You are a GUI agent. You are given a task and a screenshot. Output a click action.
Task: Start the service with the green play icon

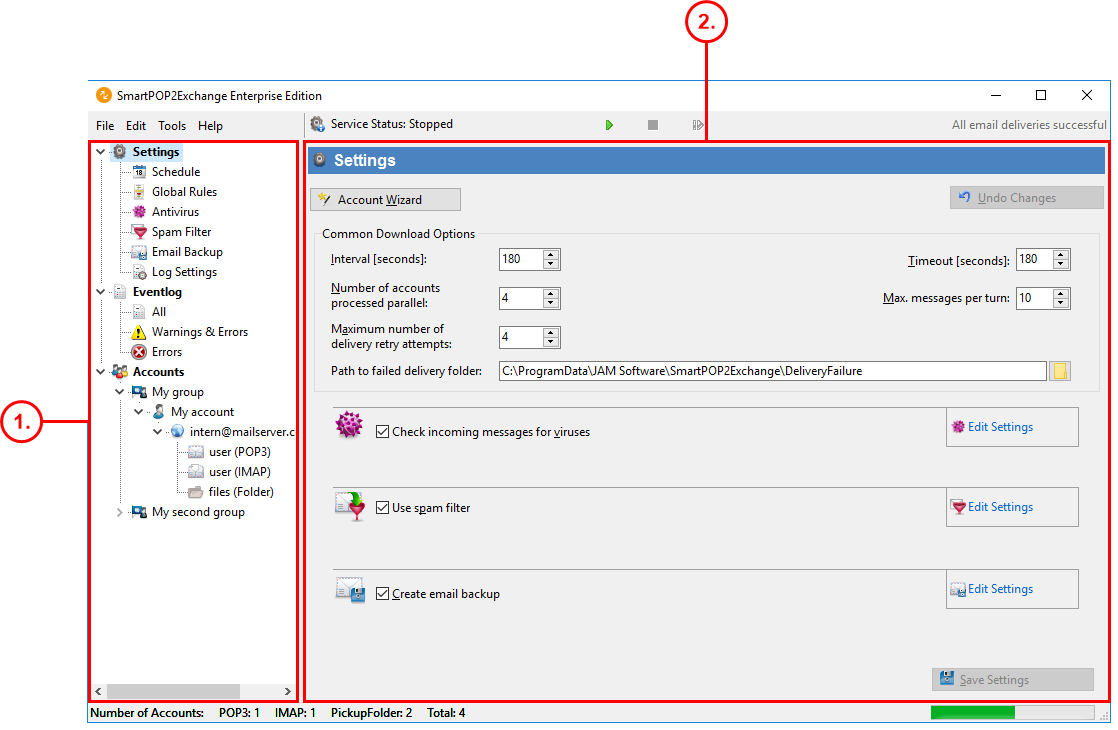pyautogui.click(x=609, y=125)
